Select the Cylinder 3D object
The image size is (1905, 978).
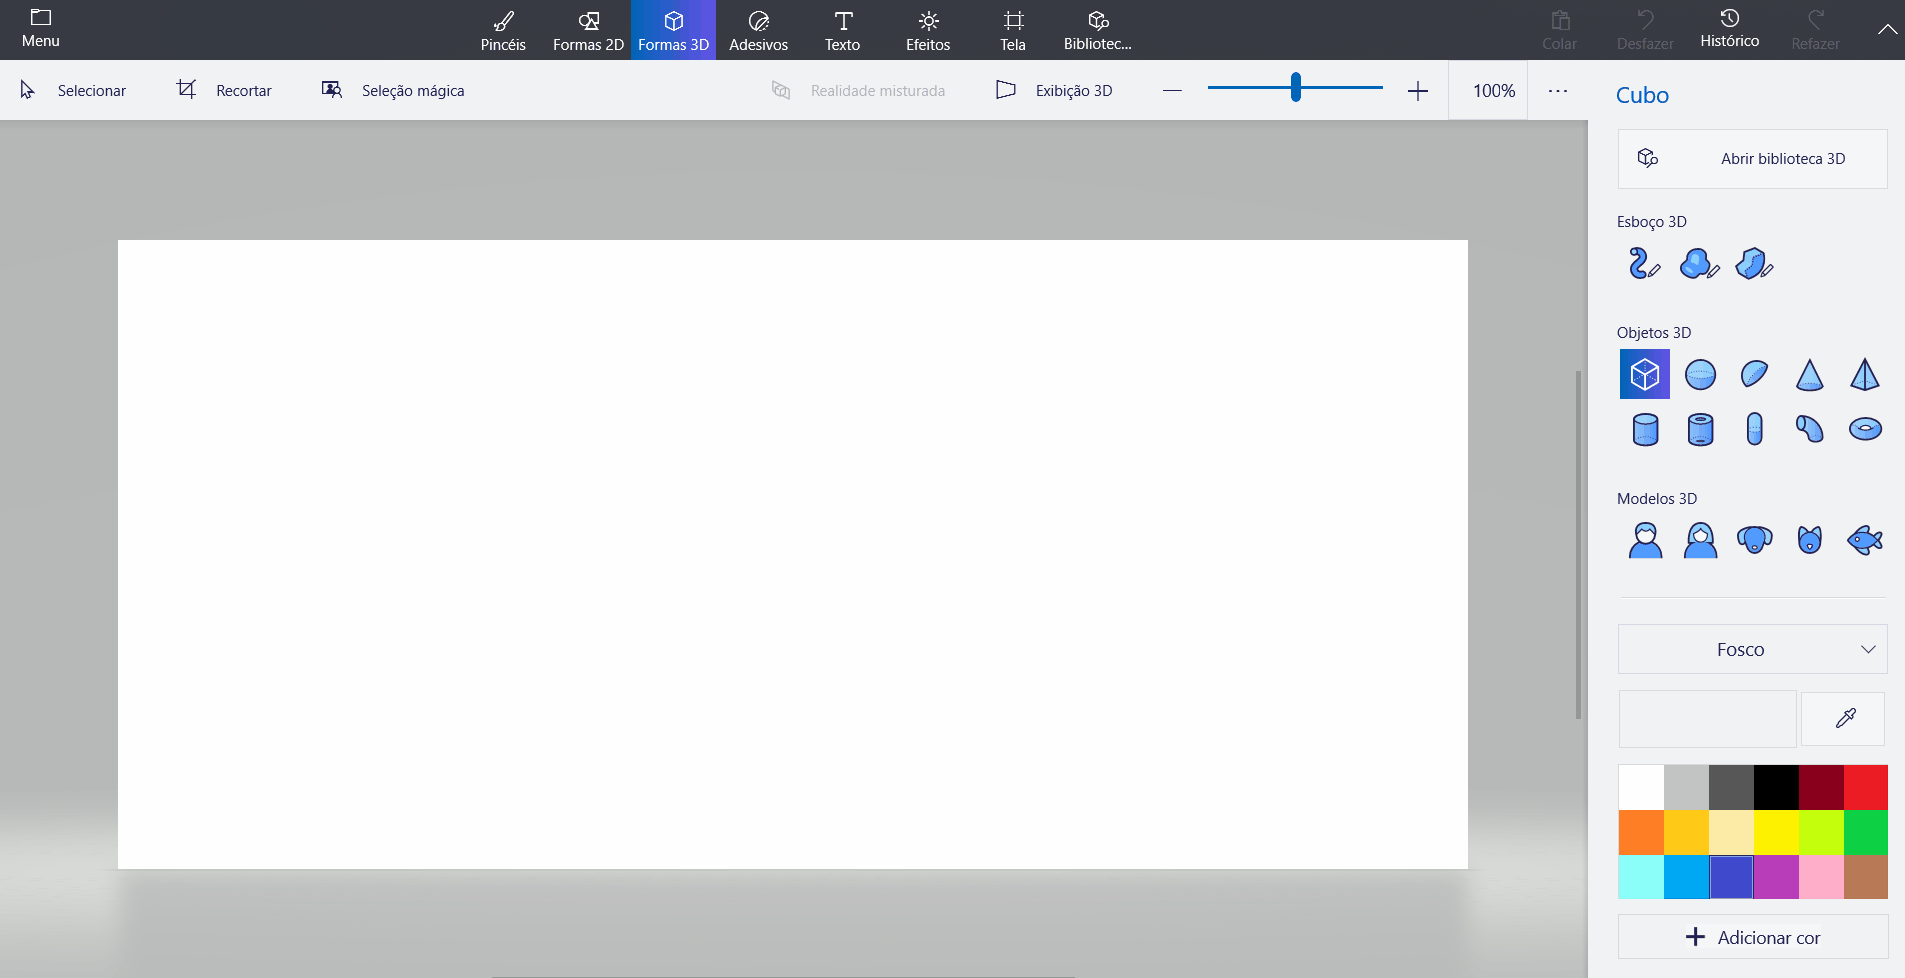[1645, 429]
